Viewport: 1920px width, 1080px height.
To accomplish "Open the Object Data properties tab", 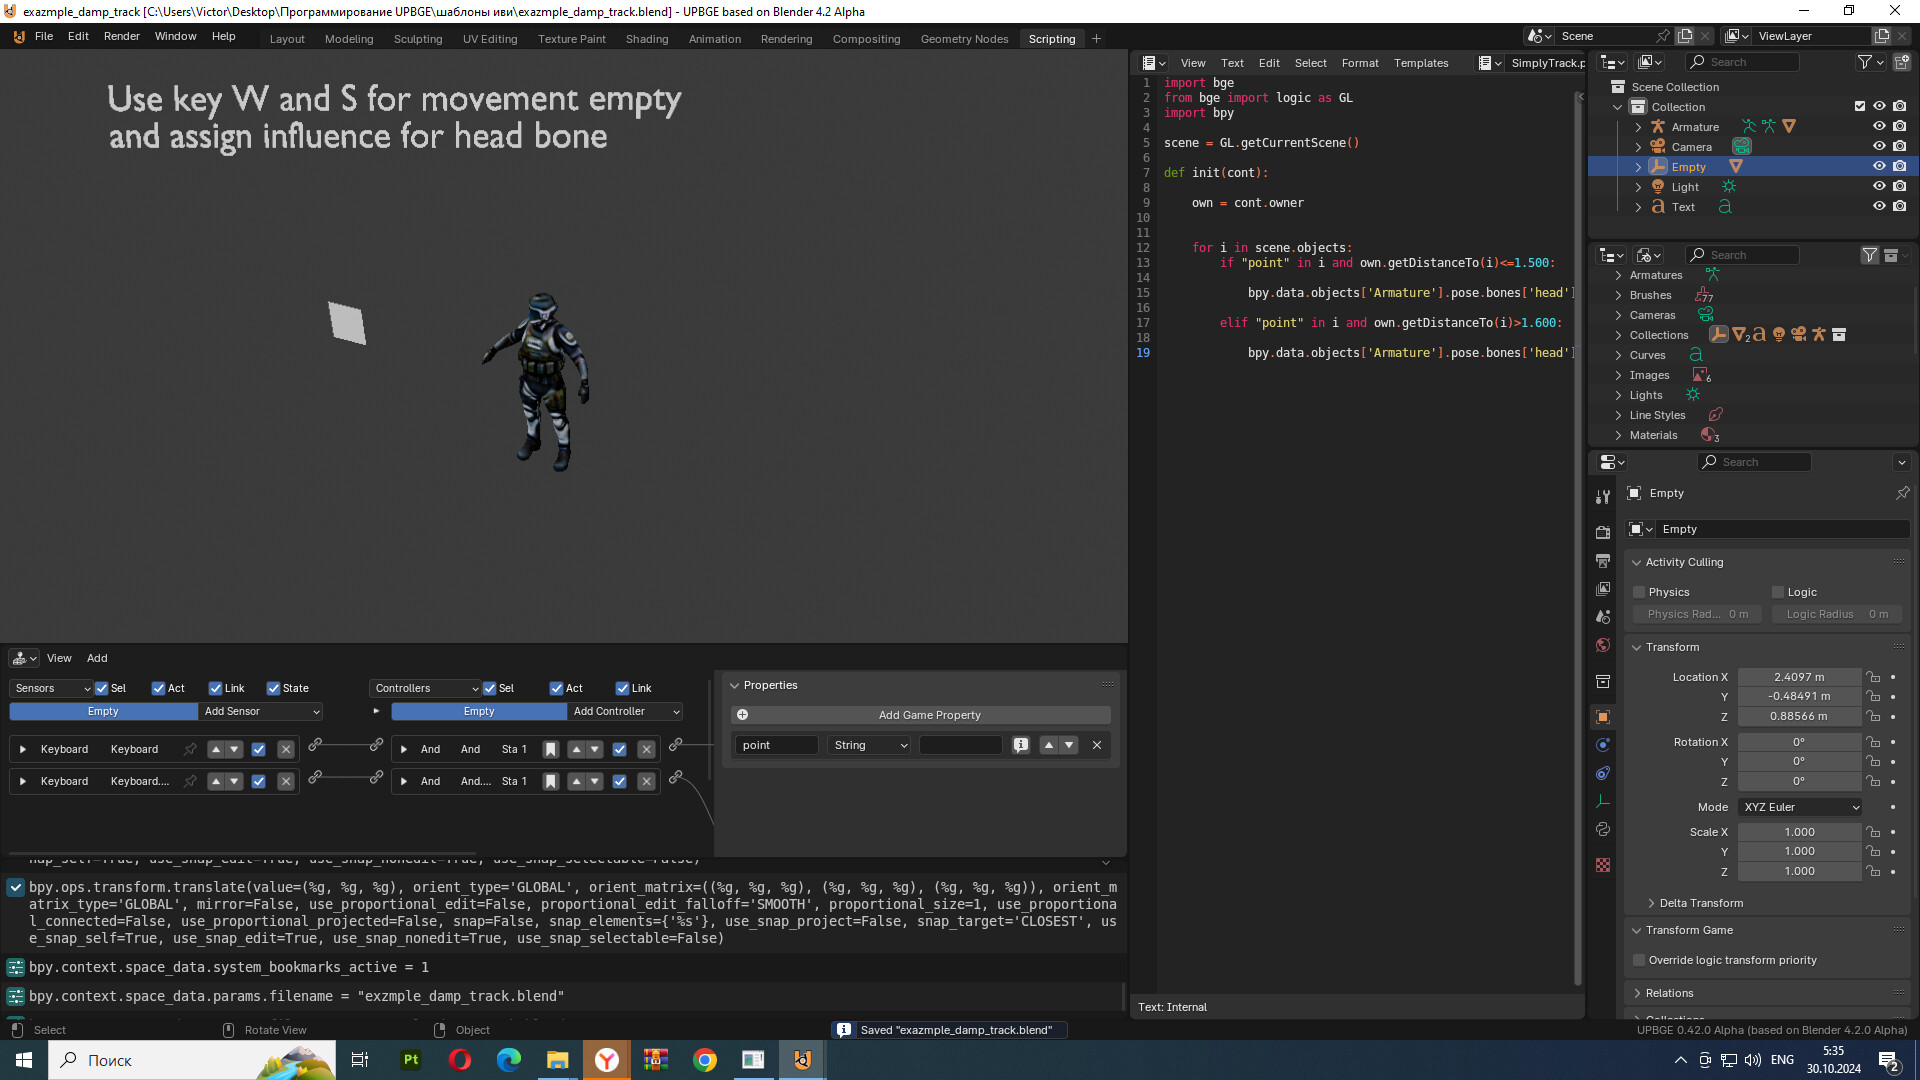I will [x=1603, y=801].
